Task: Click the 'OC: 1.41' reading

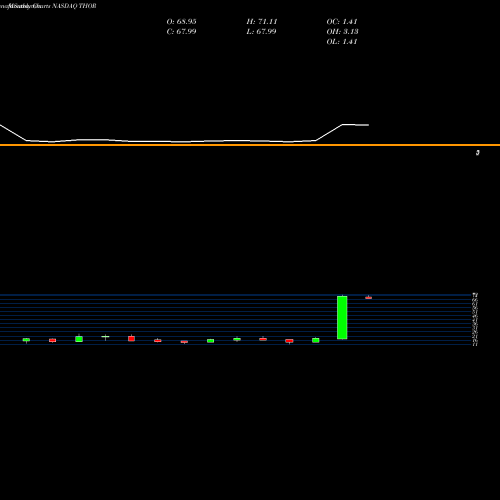Action: click(342, 22)
